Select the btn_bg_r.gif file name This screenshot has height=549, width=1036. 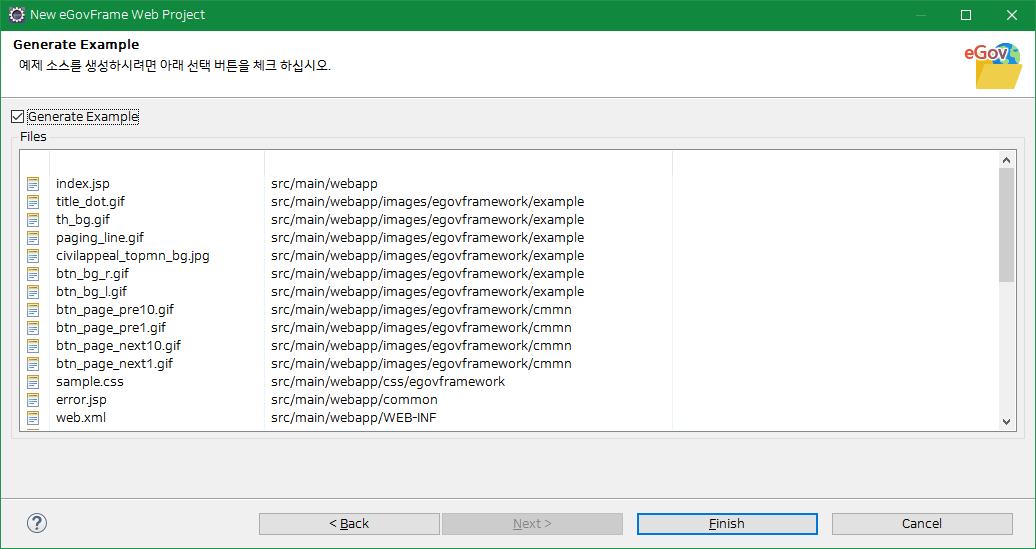(92, 274)
